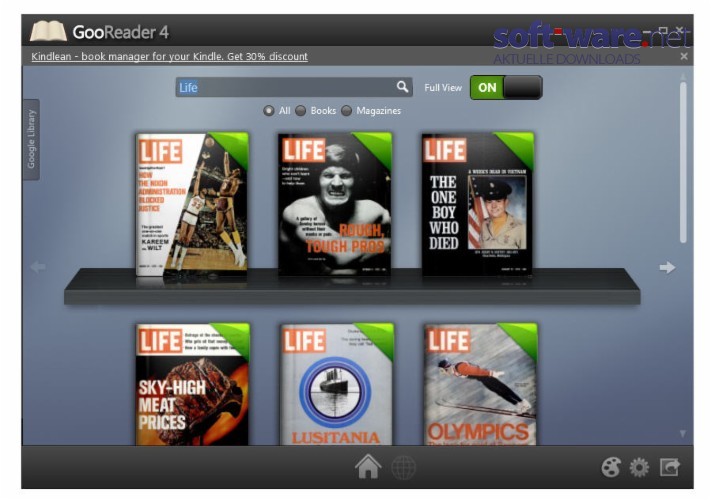Image resolution: width=711 pixels, height=500 pixels.
Task: Dismiss the Kindlean ad banner
Action: (684, 56)
